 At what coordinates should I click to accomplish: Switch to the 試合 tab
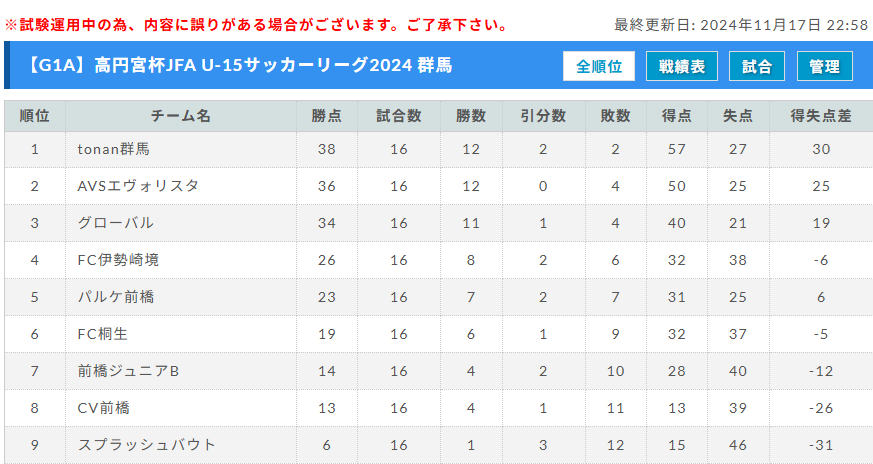tap(757, 66)
